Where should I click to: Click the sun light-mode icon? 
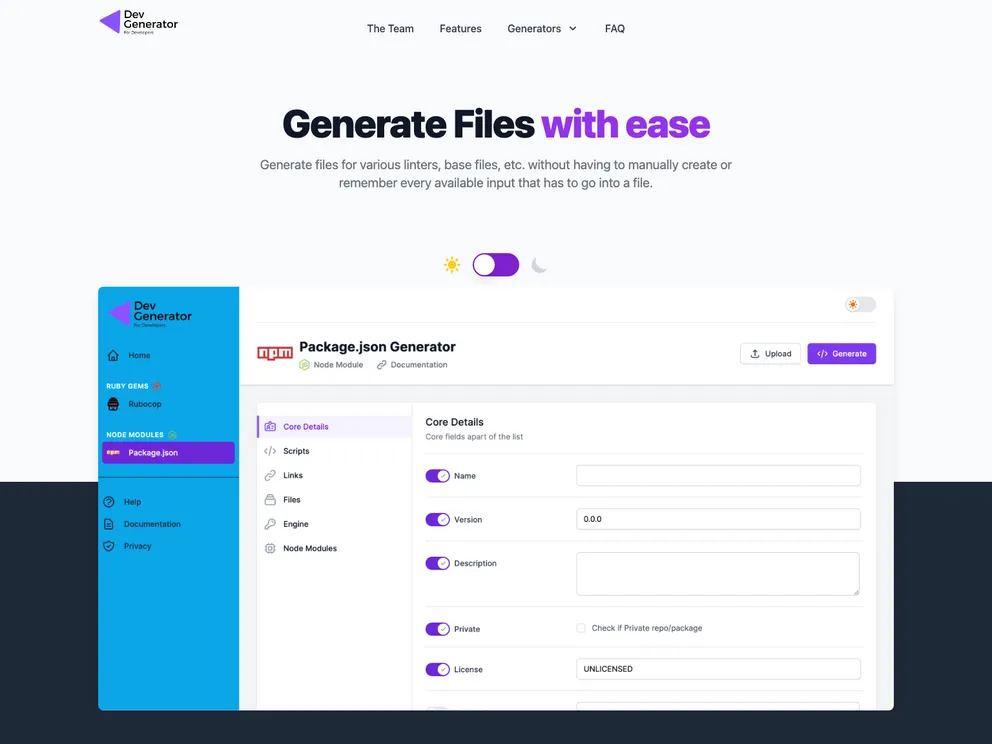pos(452,265)
